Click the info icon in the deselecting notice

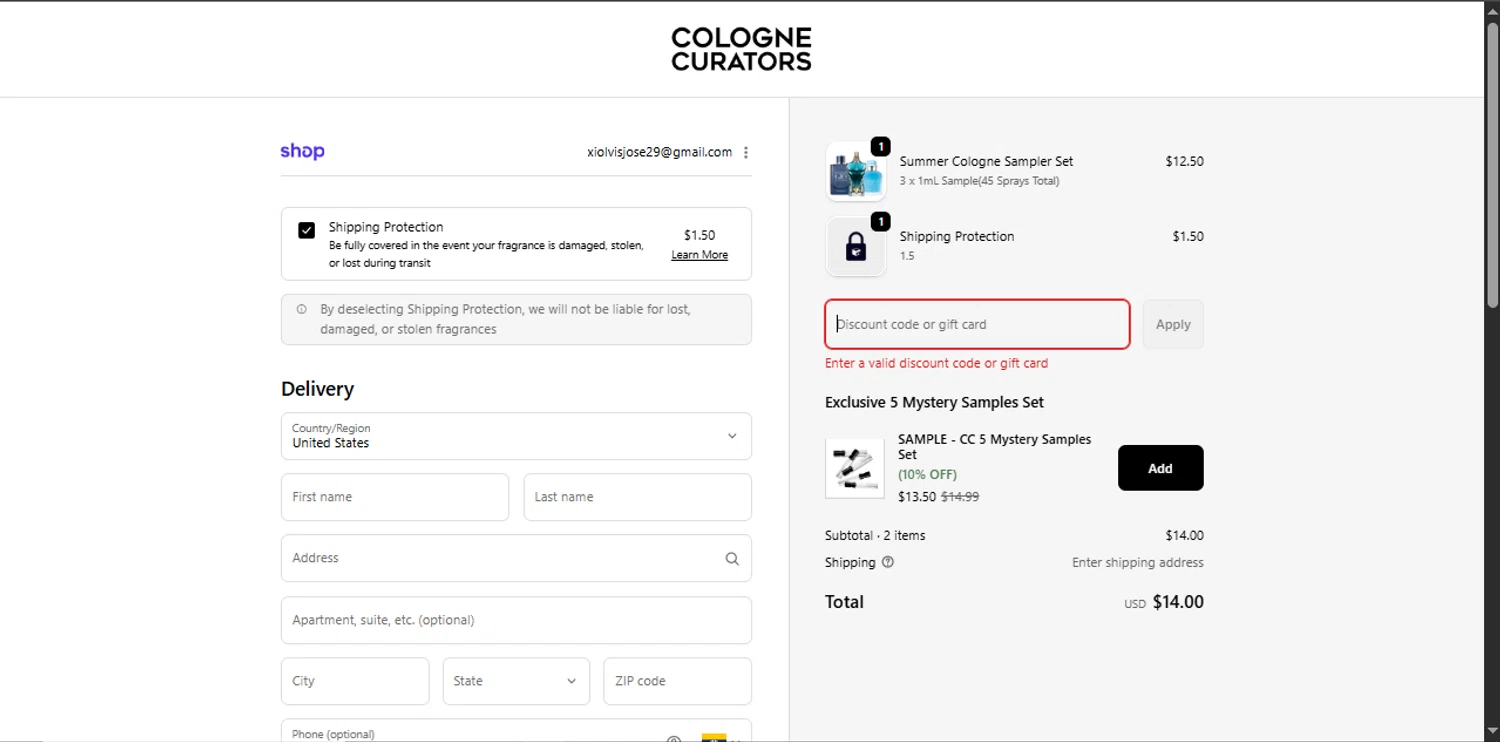tap(302, 310)
